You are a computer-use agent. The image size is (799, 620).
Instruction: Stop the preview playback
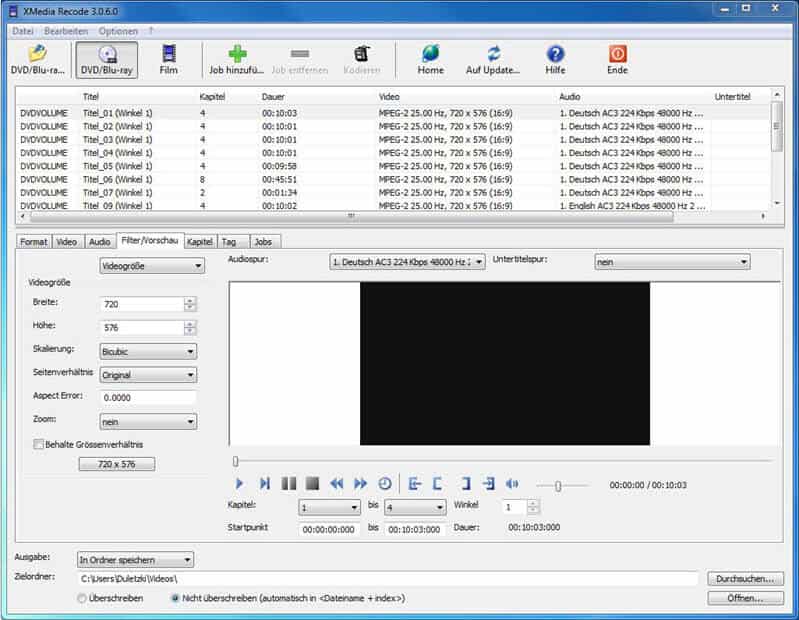312,483
